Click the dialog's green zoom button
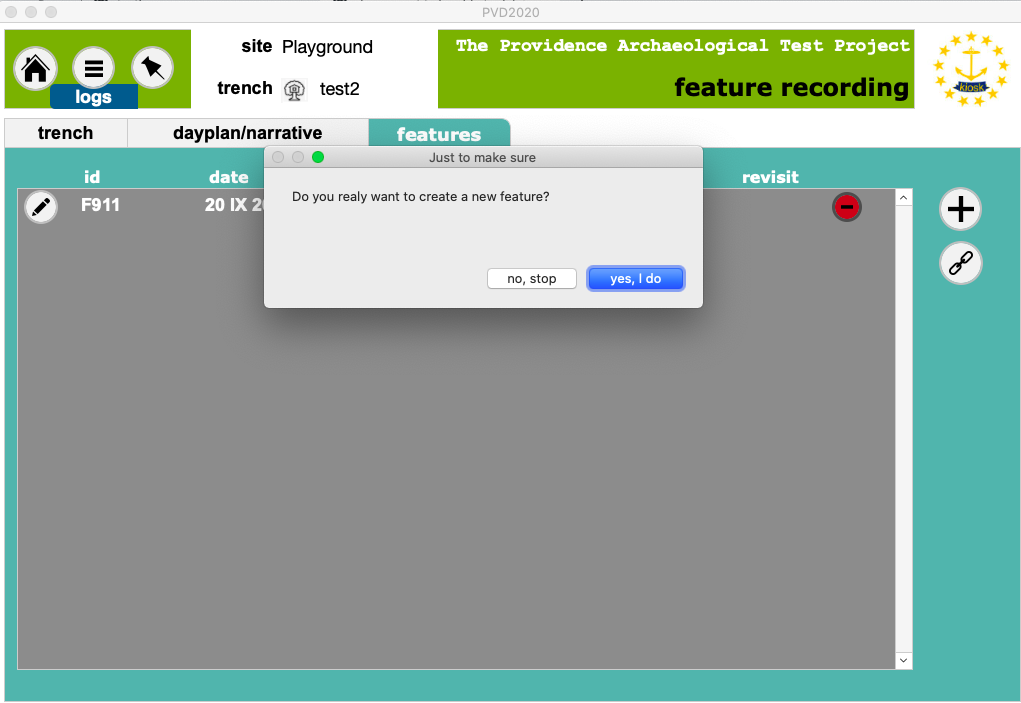This screenshot has width=1021, height=703. (x=318, y=157)
